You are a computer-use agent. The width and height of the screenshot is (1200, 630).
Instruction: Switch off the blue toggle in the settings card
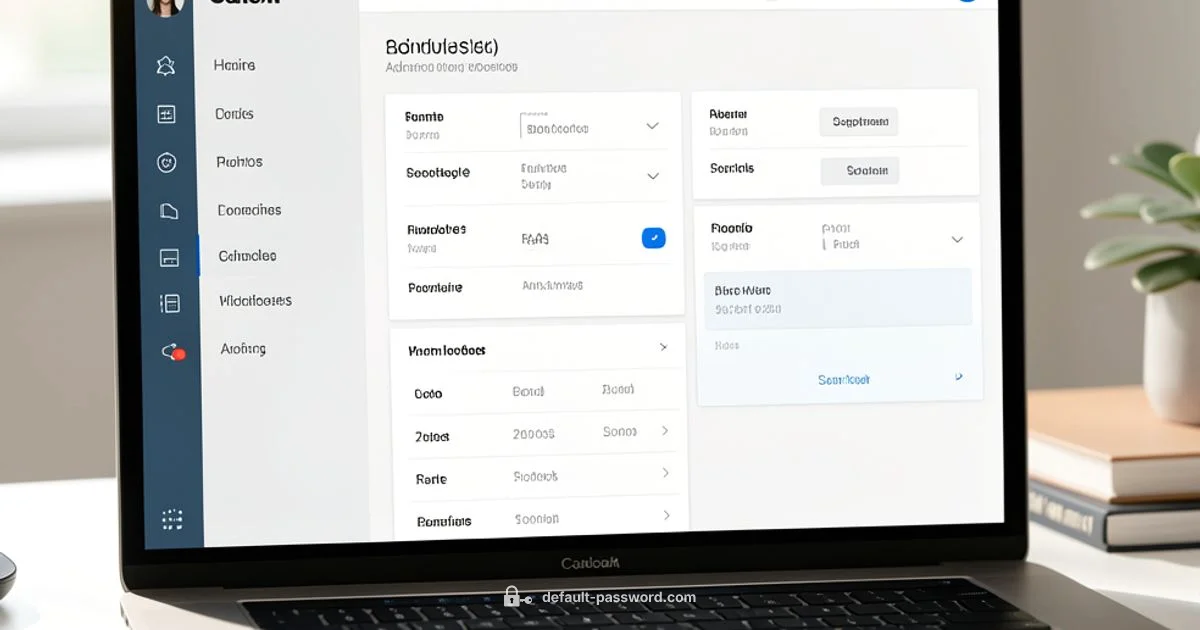(x=653, y=238)
